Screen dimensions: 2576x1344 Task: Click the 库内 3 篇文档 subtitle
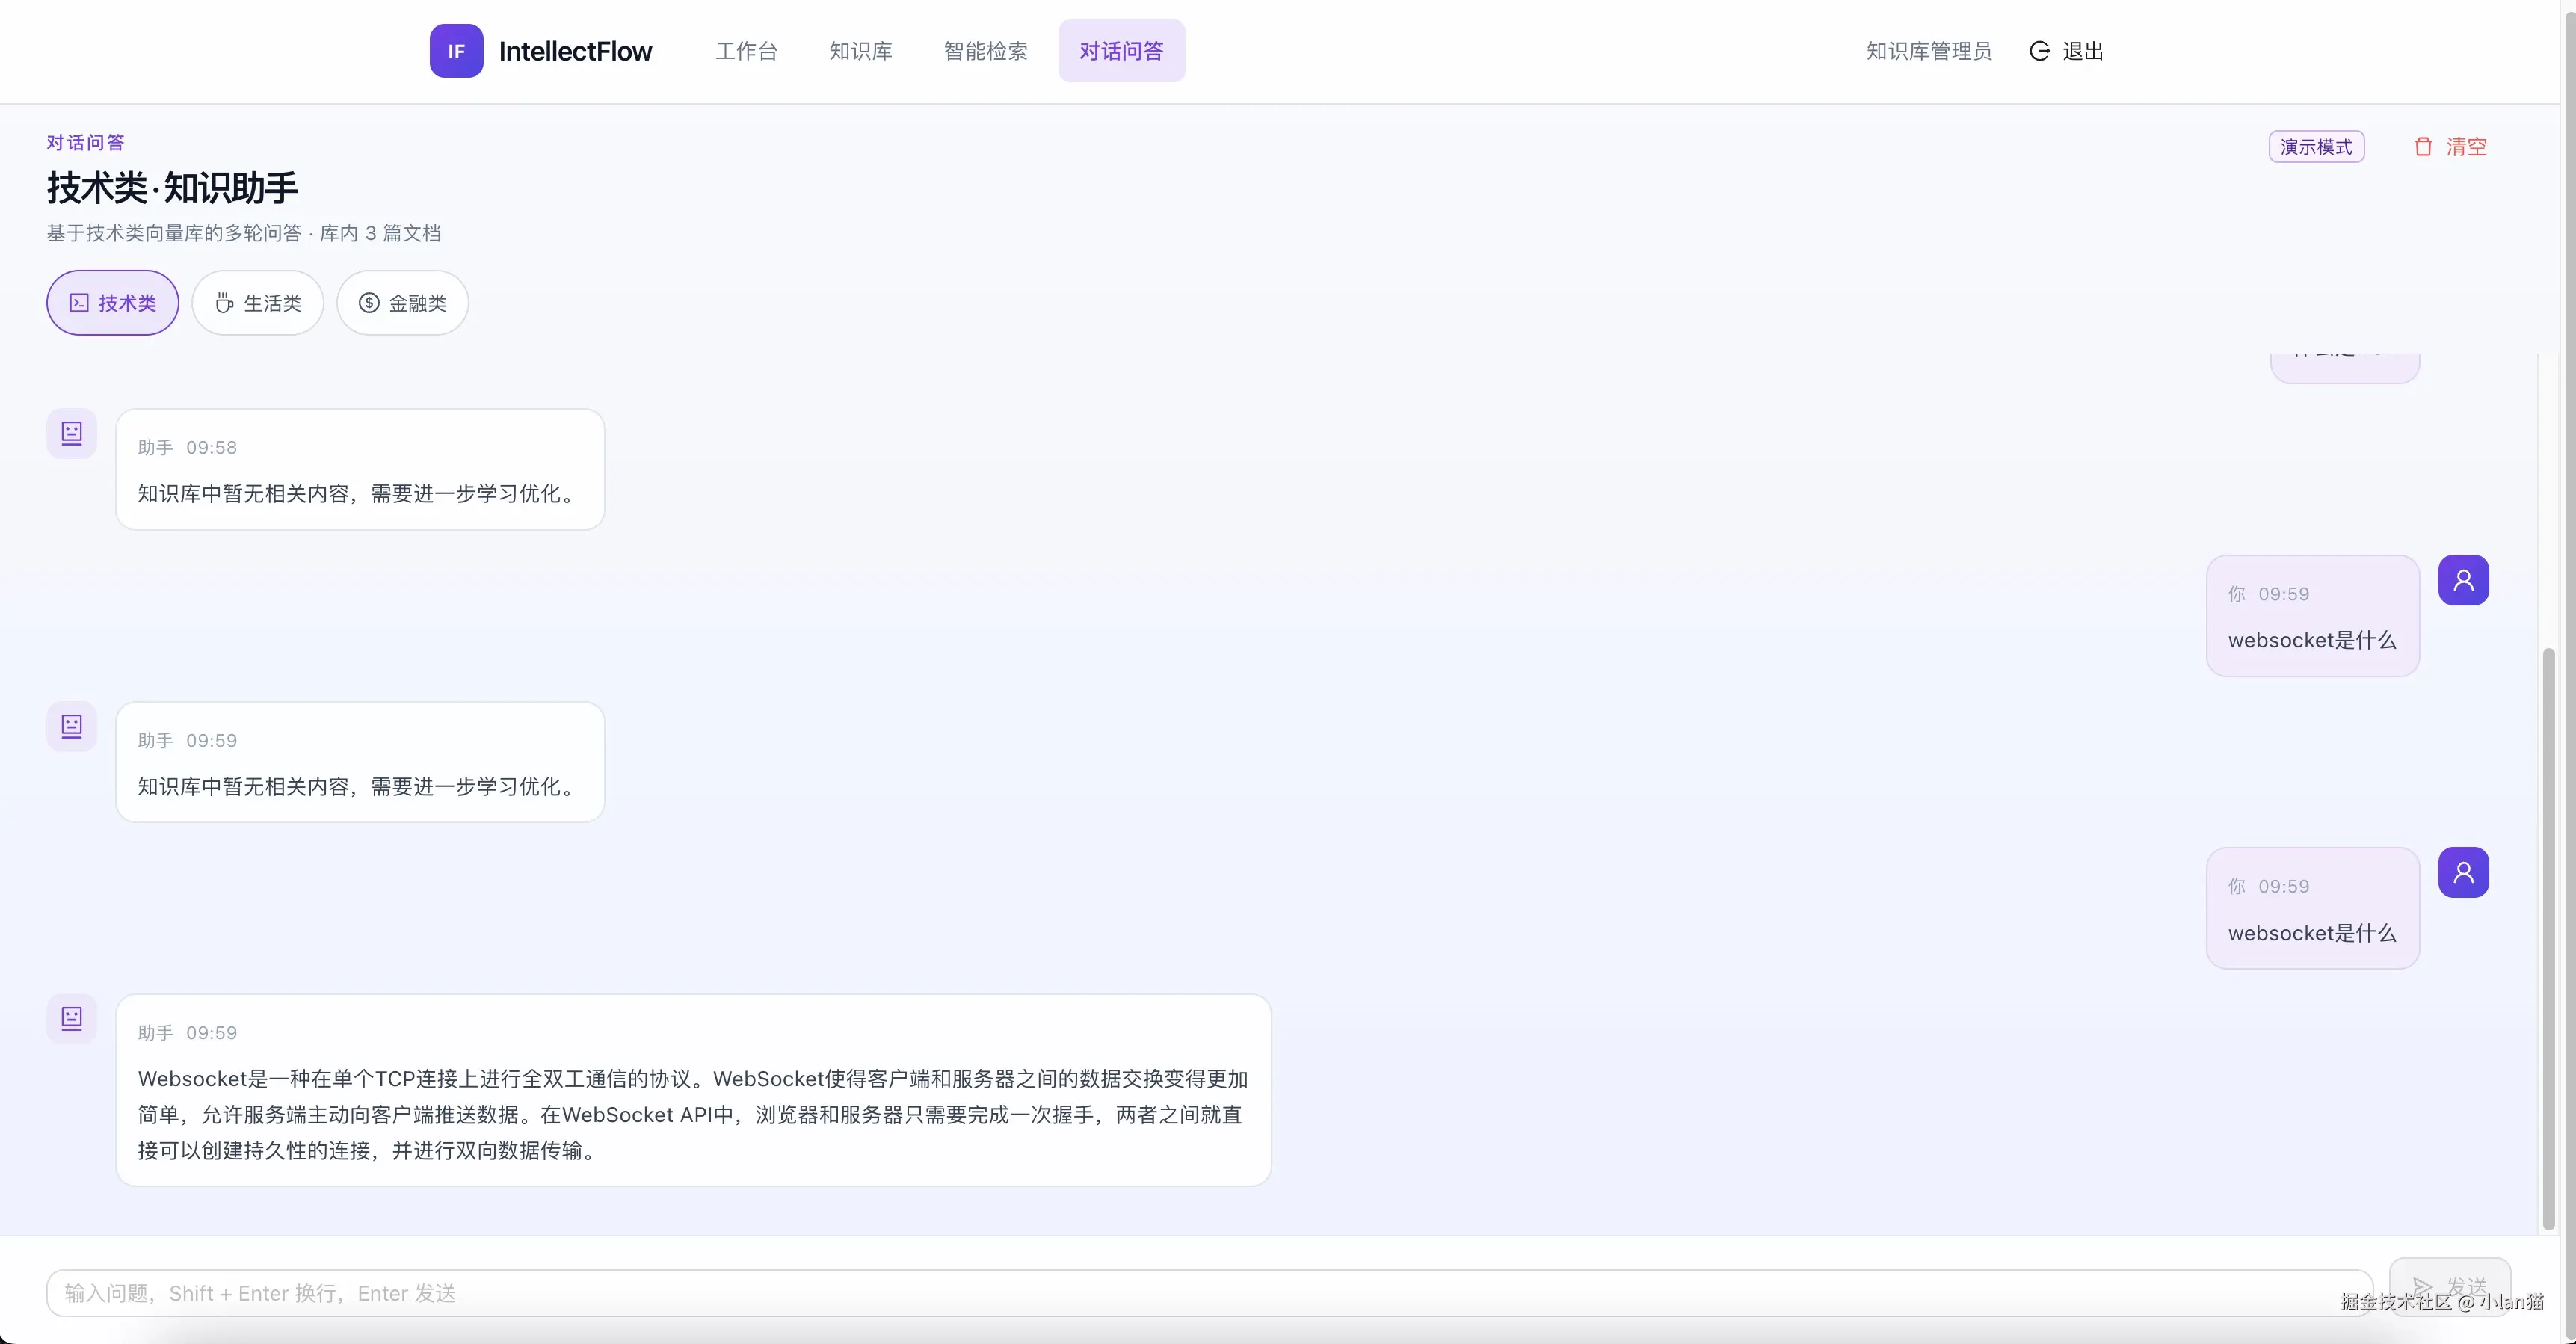[380, 233]
